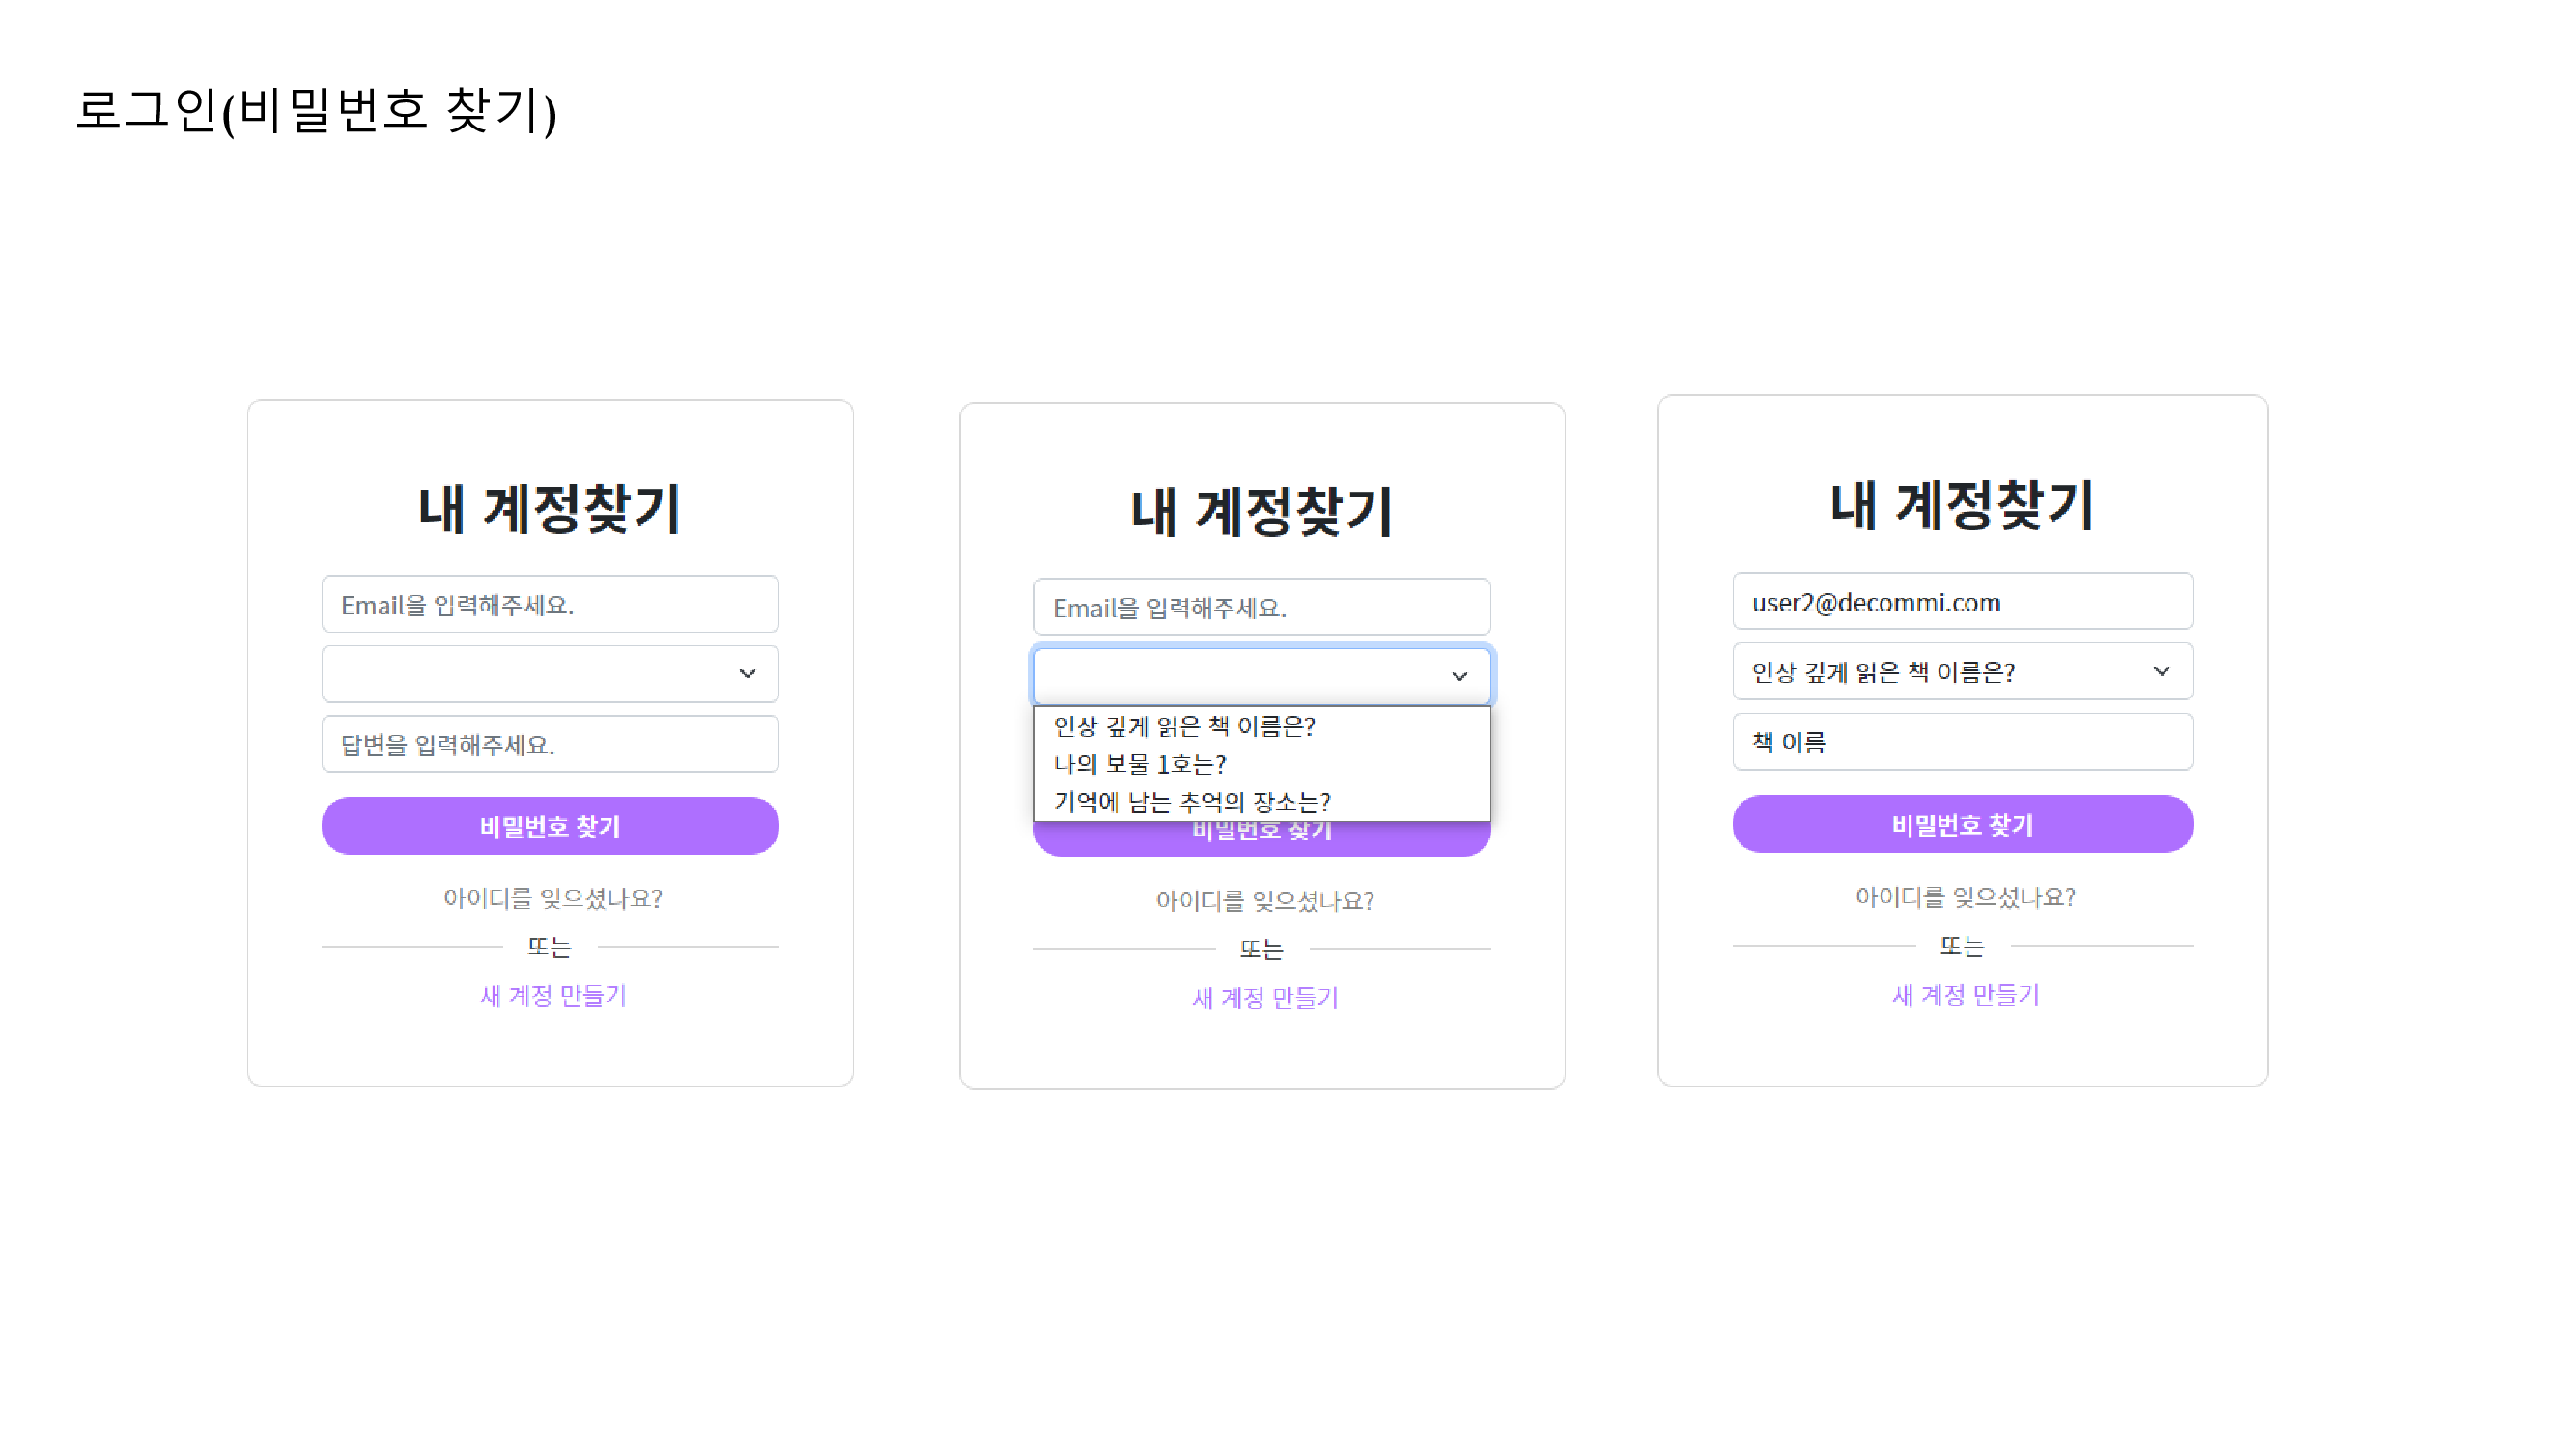This screenshot has height=1449, width=2576.
Task: Click the user2@decommi.com email field
Action: [1962, 601]
